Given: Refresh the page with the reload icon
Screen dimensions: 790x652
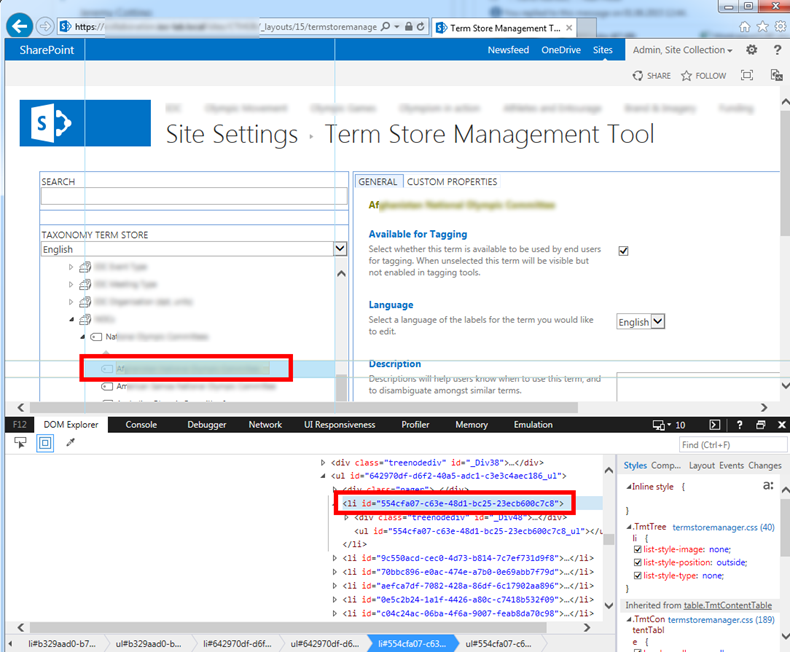Looking at the screenshot, I should (x=421, y=26).
